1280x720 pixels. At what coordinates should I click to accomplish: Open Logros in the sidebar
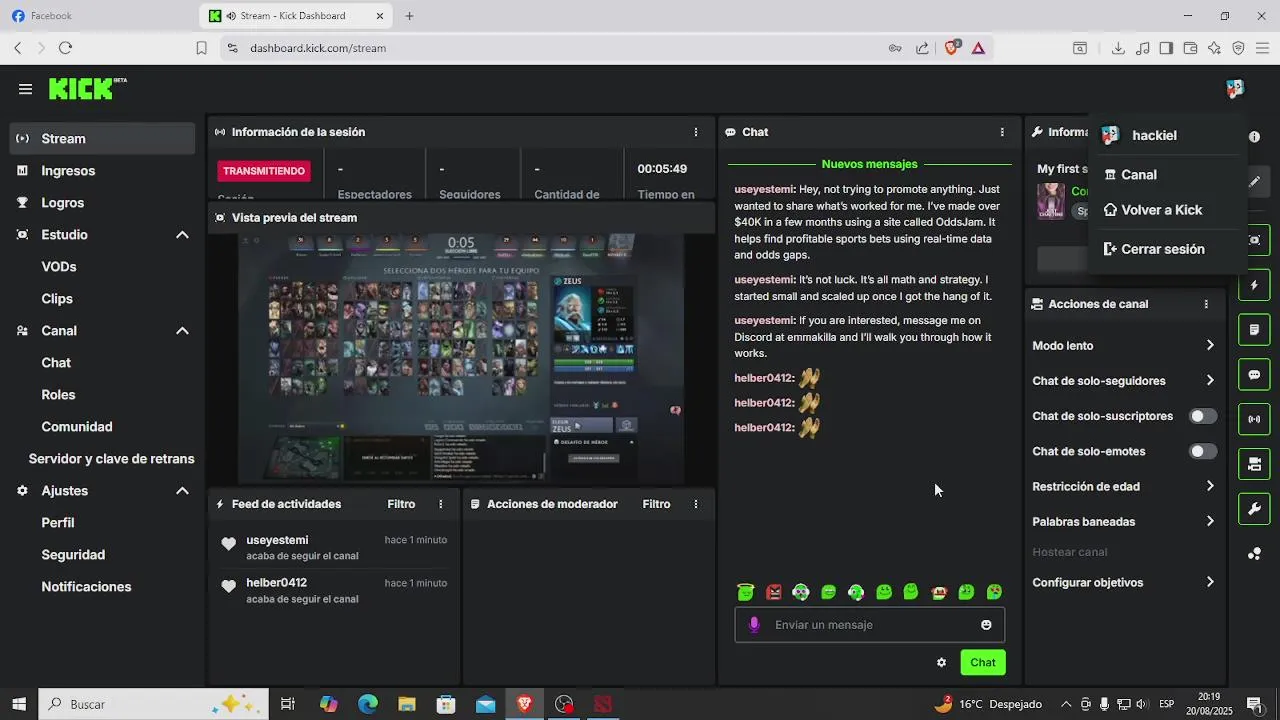(x=102, y=203)
